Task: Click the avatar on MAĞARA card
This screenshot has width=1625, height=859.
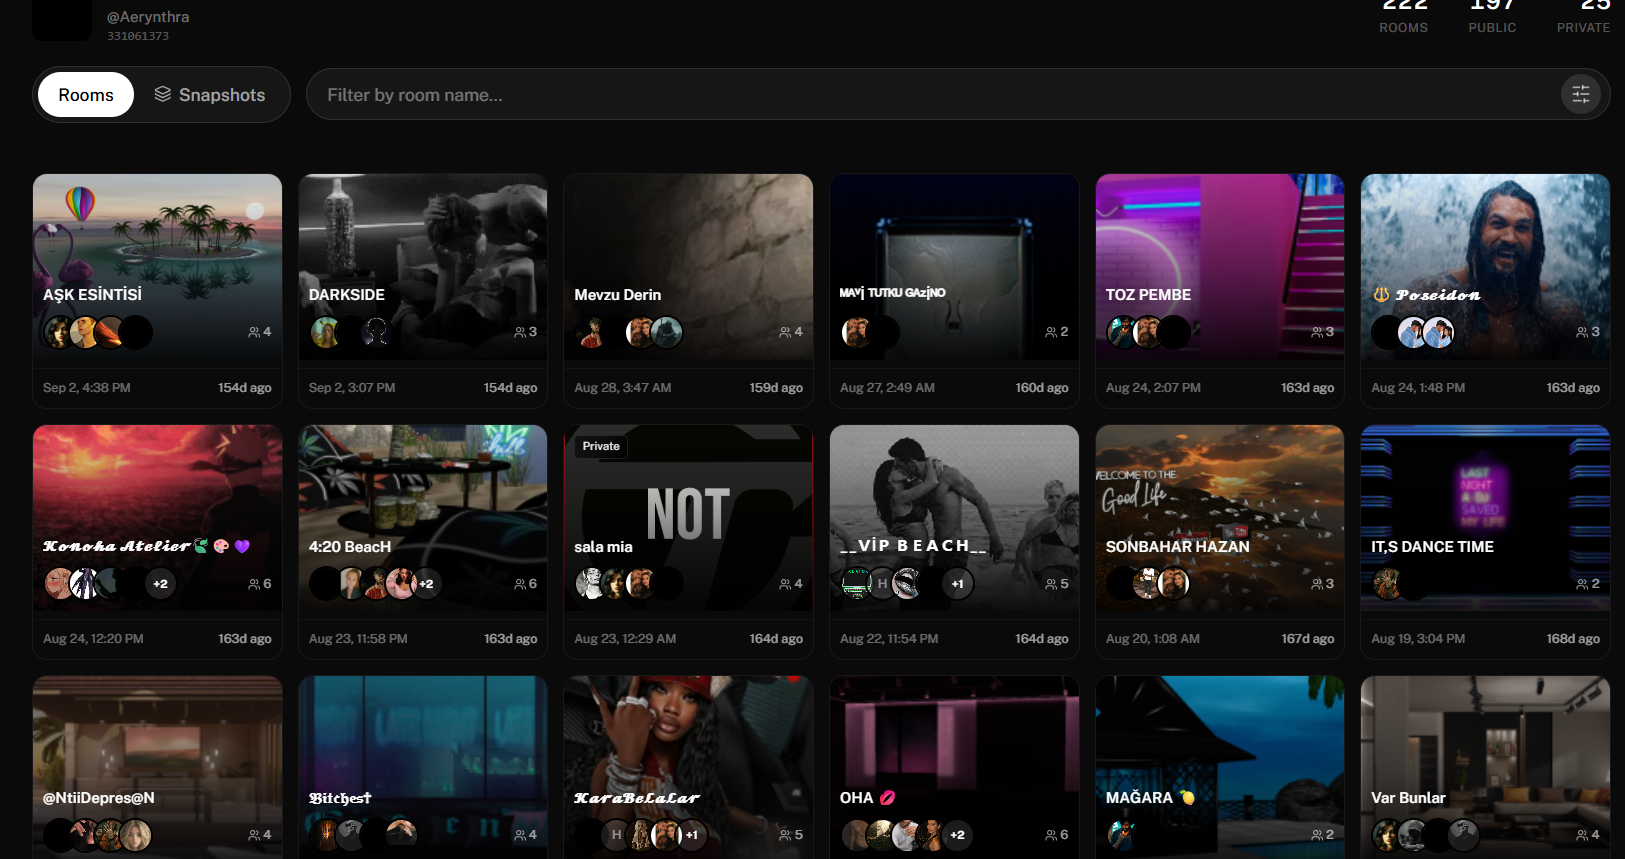Action: [1122, 835]
